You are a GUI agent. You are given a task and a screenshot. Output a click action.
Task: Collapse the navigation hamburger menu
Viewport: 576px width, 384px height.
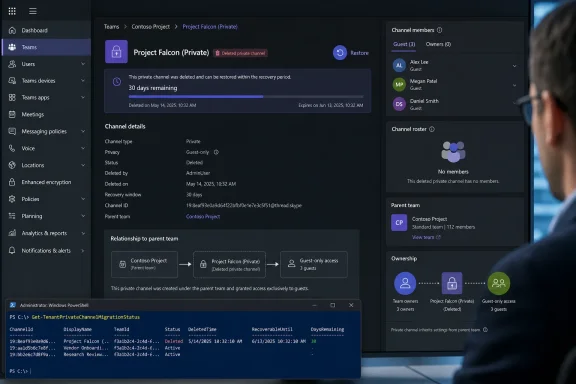tap(33, 11)
